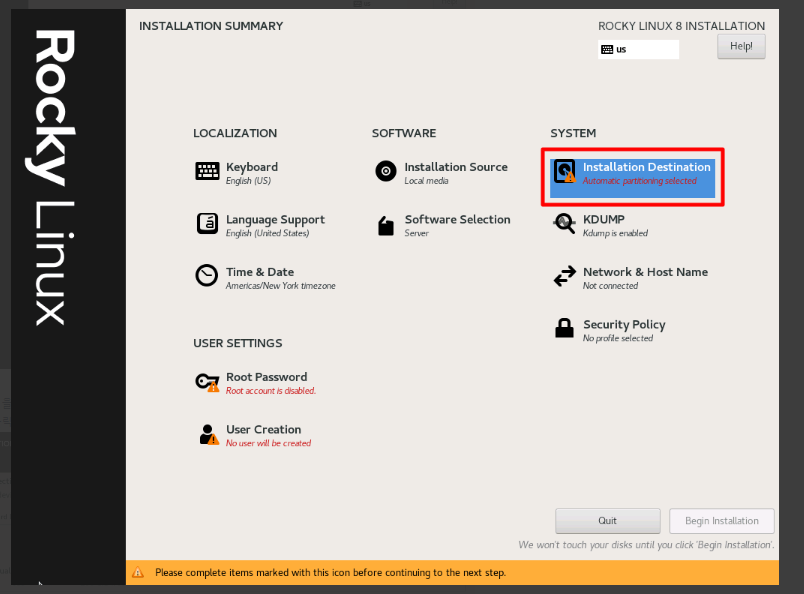Click the ROCKY LINUX 8 INSTALLATION heading
Screen dimensions: 804x594
pos(681,26)
